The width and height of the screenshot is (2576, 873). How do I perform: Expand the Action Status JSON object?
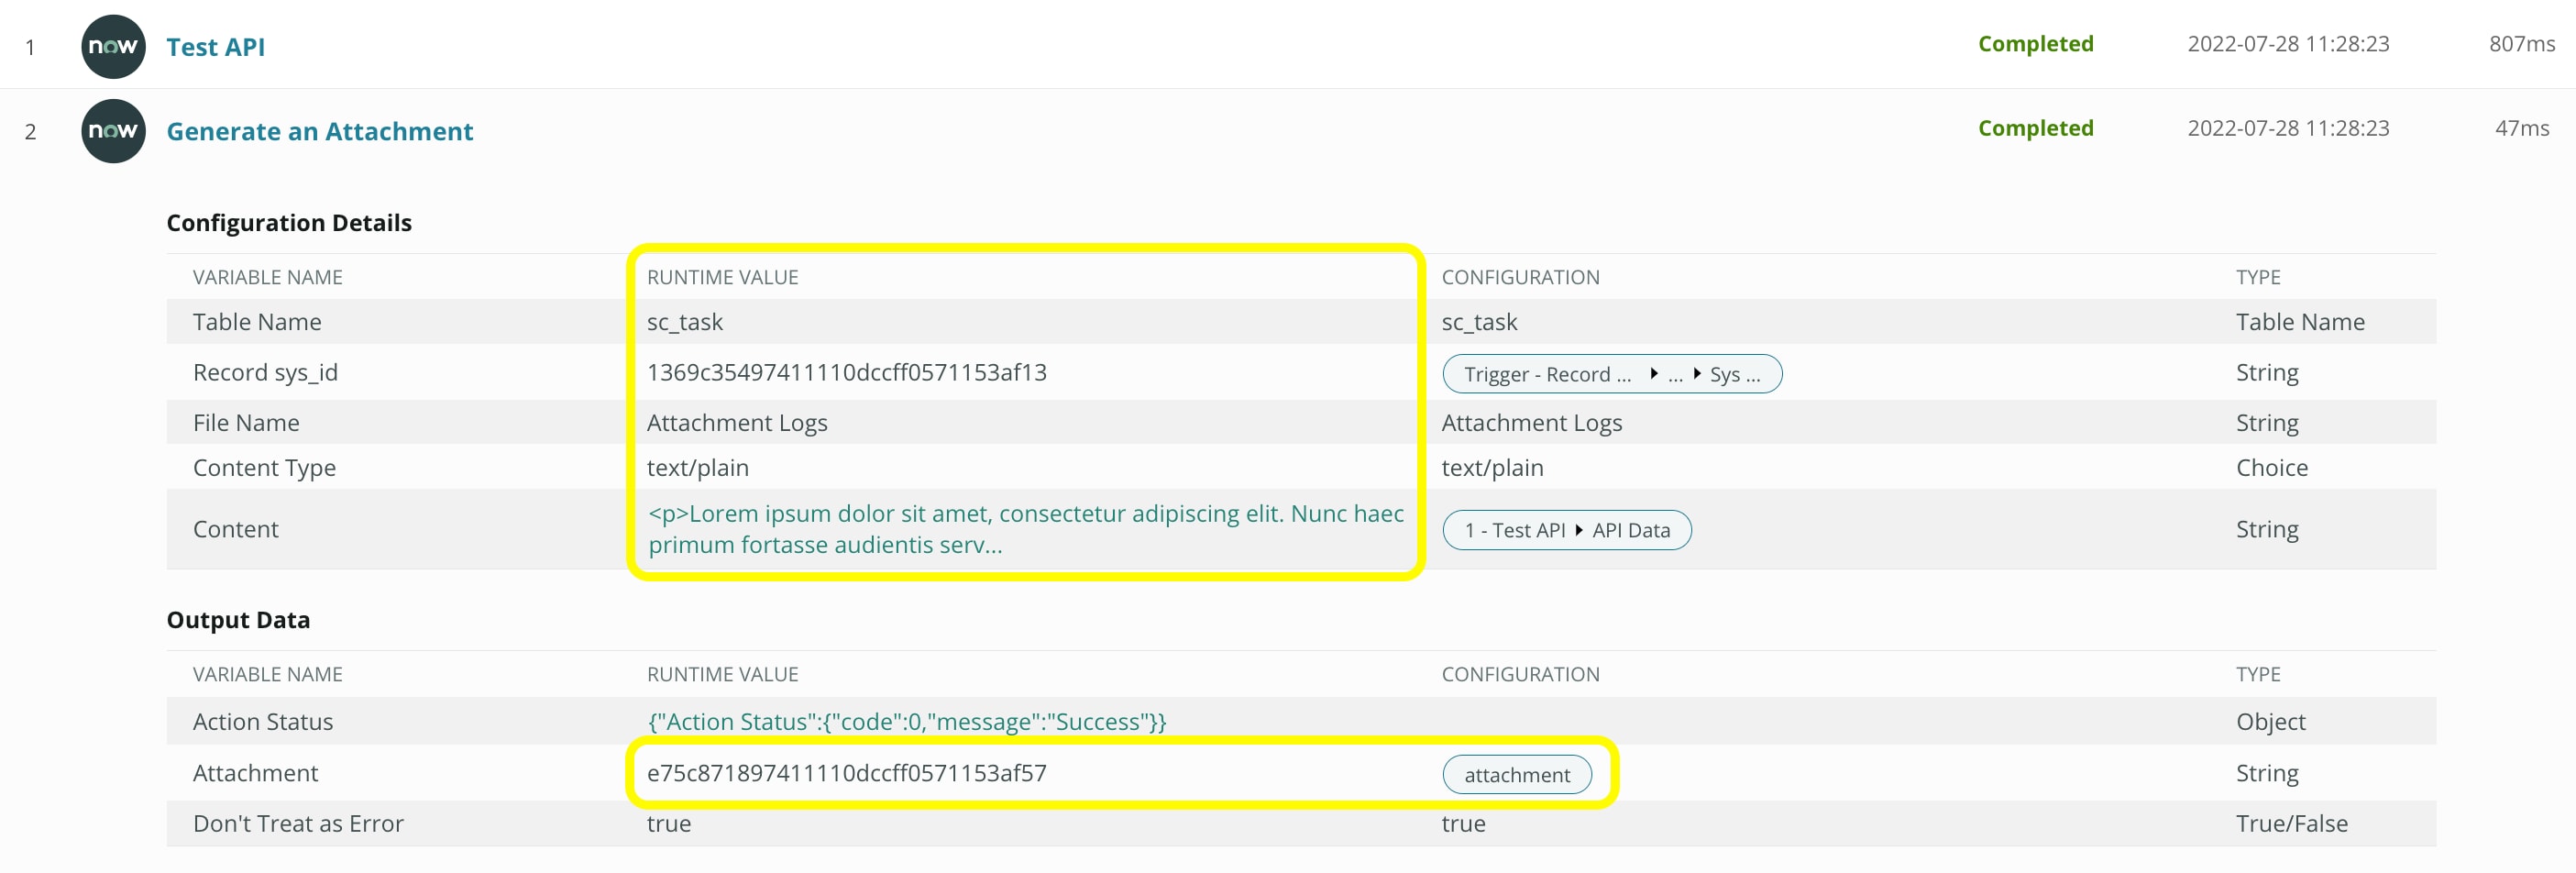(907, 721)
